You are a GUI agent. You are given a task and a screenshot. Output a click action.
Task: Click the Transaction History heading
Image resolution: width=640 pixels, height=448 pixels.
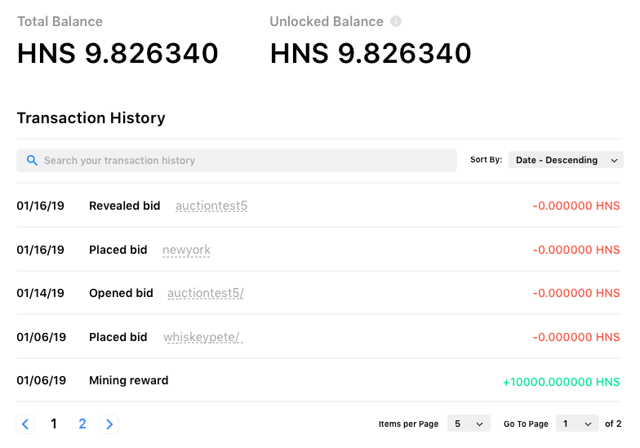(91, 118)
